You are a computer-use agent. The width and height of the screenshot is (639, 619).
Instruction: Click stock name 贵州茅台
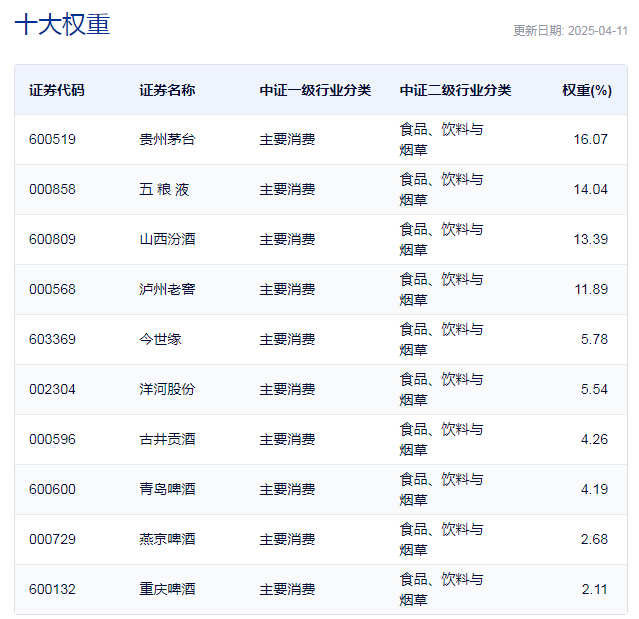pyautogui.click(x=167, y=139)
